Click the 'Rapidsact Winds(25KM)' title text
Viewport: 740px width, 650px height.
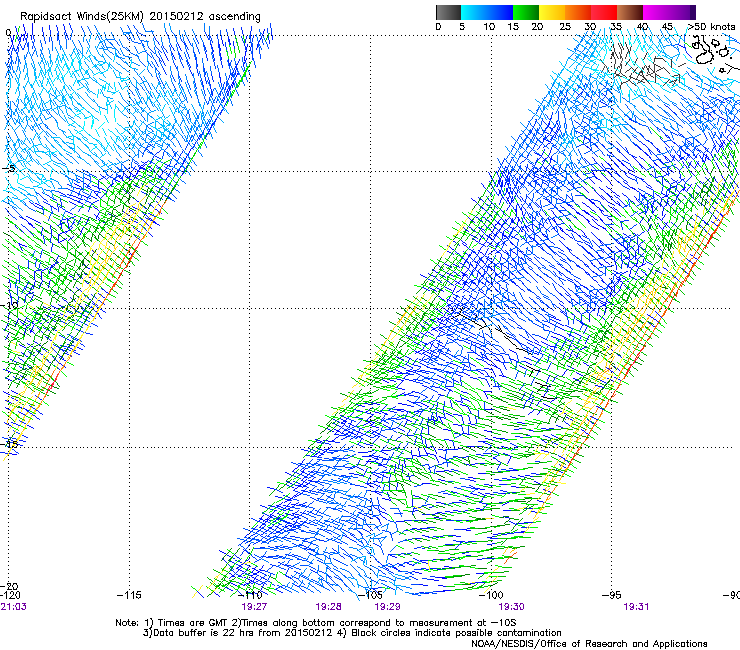click(x=82, y=17)
